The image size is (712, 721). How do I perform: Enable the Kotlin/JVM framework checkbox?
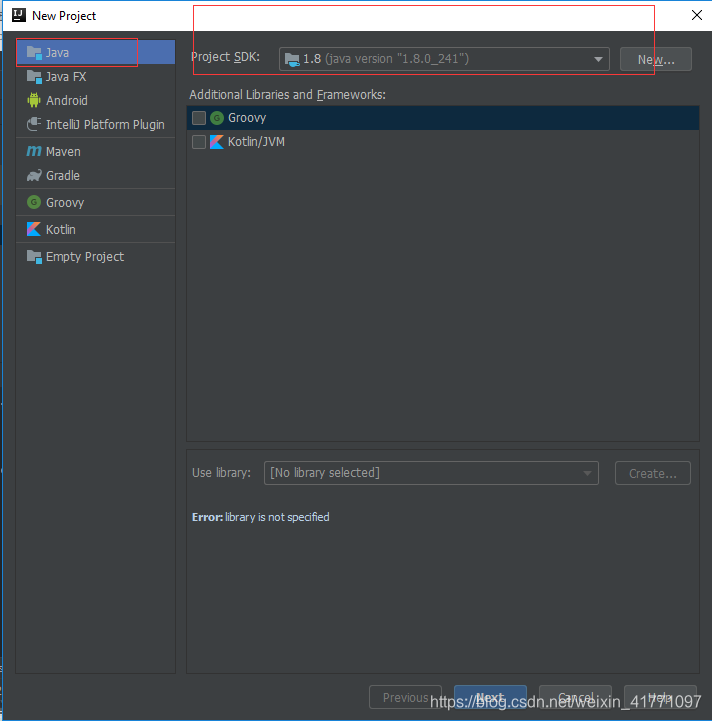199,142
